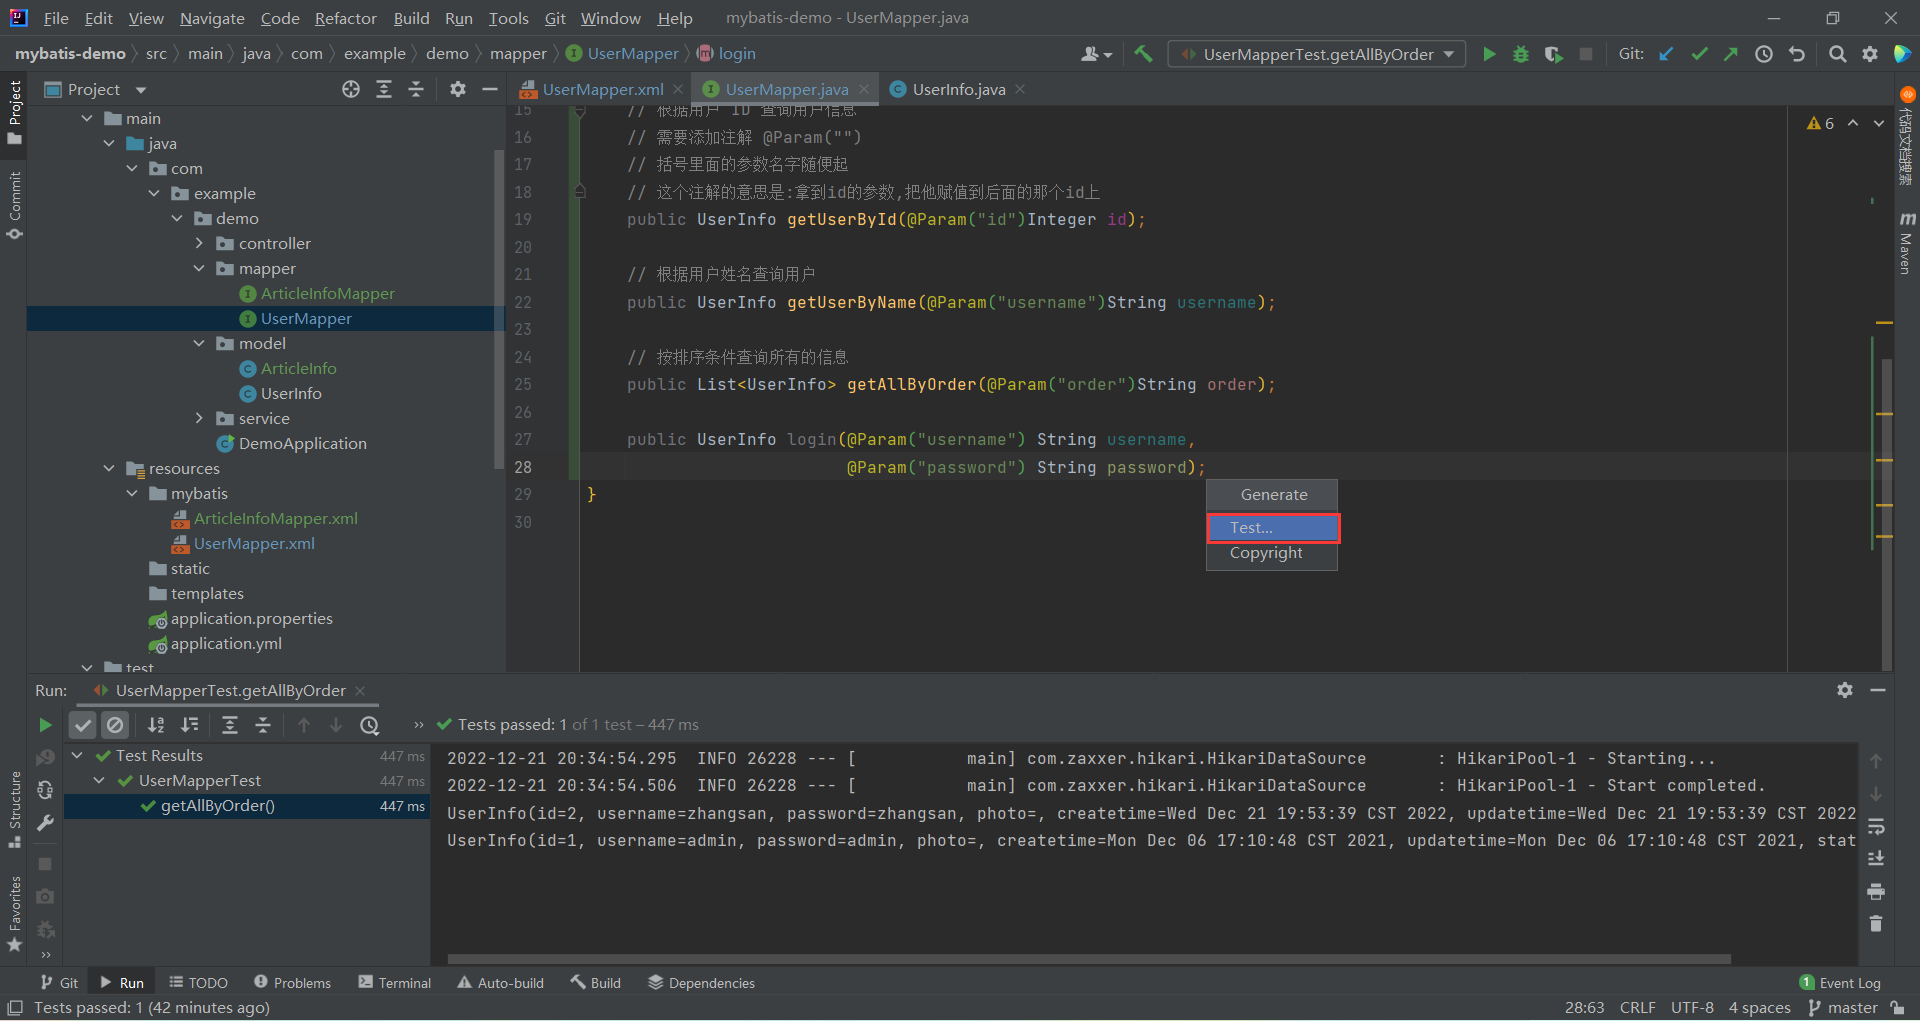Open Event Log
The image size is (1920, 1021).
(x=1840, y=983)
